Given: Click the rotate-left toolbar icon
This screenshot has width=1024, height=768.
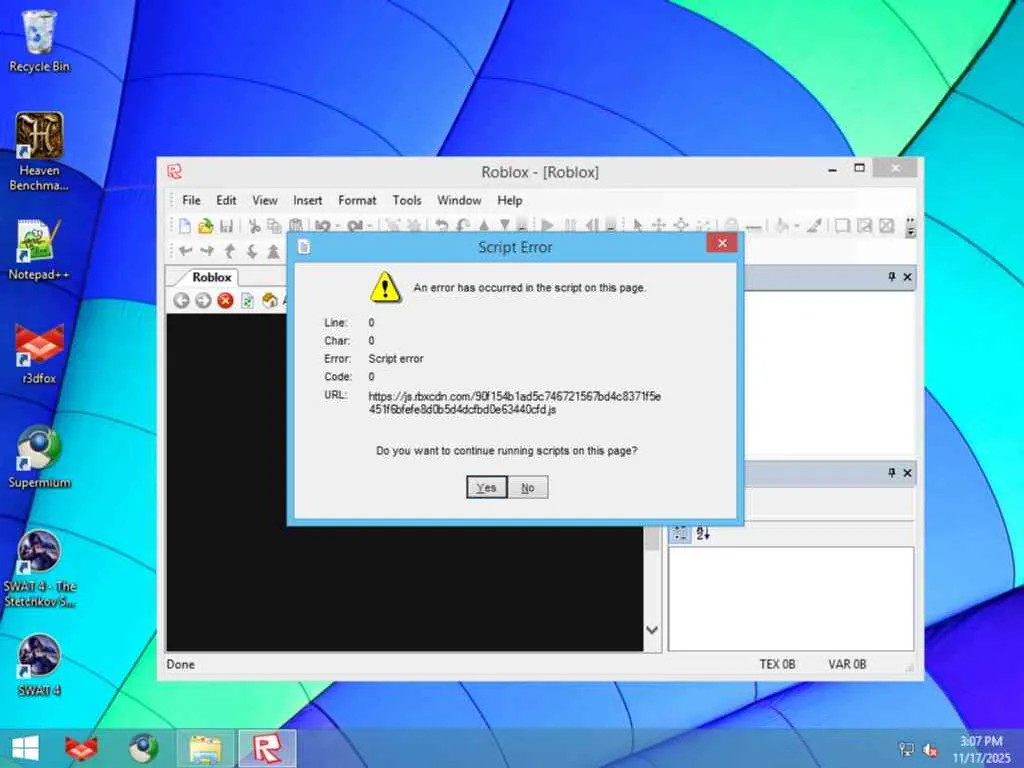Looking at the screenshot, I should (441, 225).
